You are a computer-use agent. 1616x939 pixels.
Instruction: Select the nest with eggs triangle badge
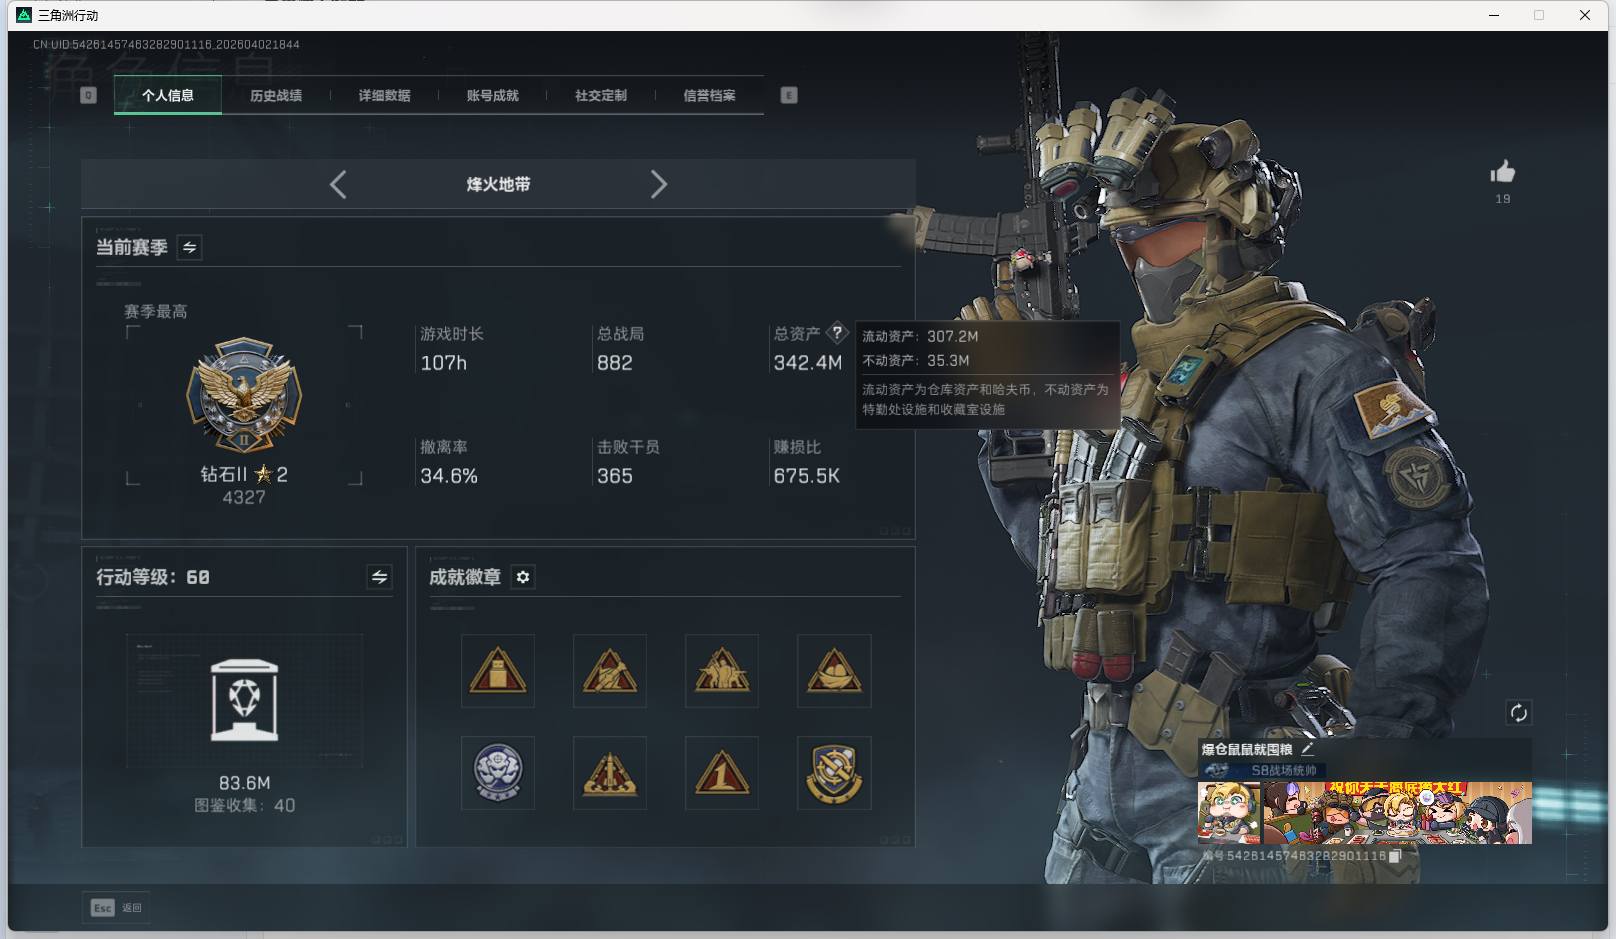(834, 671)
